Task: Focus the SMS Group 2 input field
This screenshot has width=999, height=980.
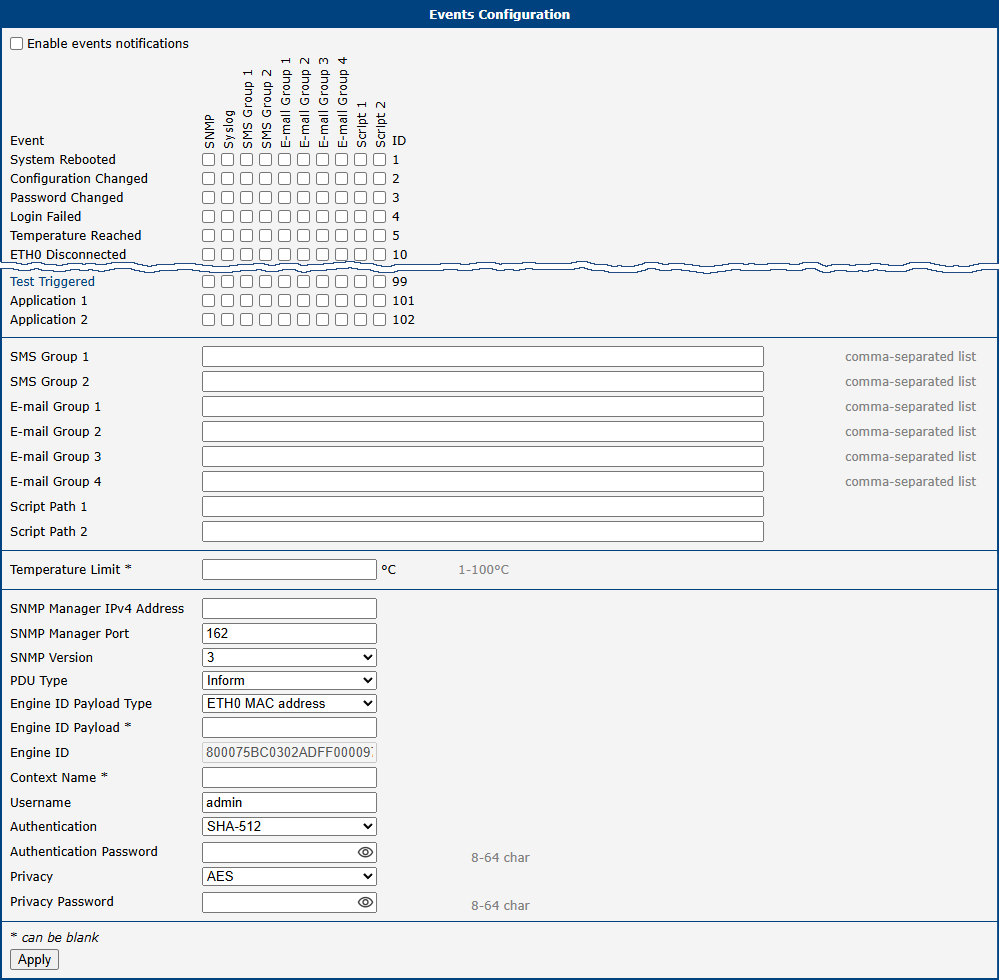Action: click(483, 382)
